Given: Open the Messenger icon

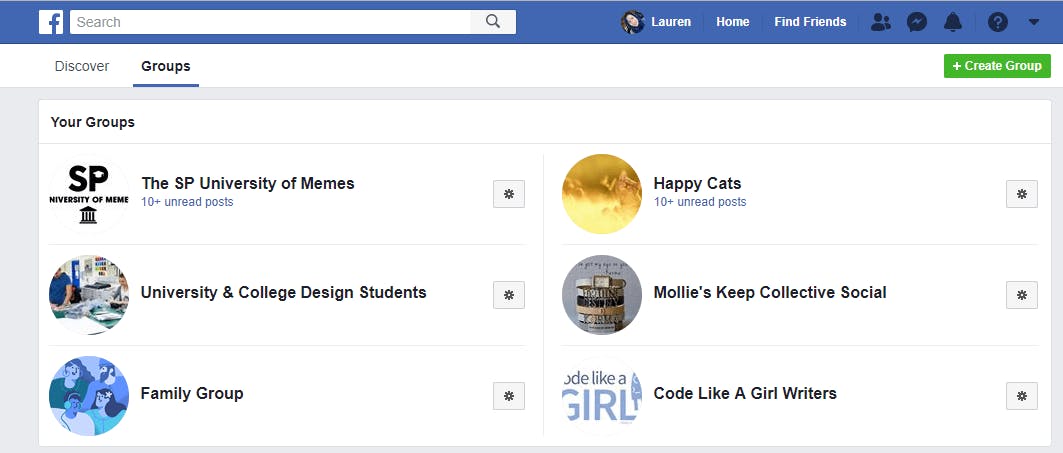Looking at the screenshot, I should pyautogui.click(x=917, y=22).
